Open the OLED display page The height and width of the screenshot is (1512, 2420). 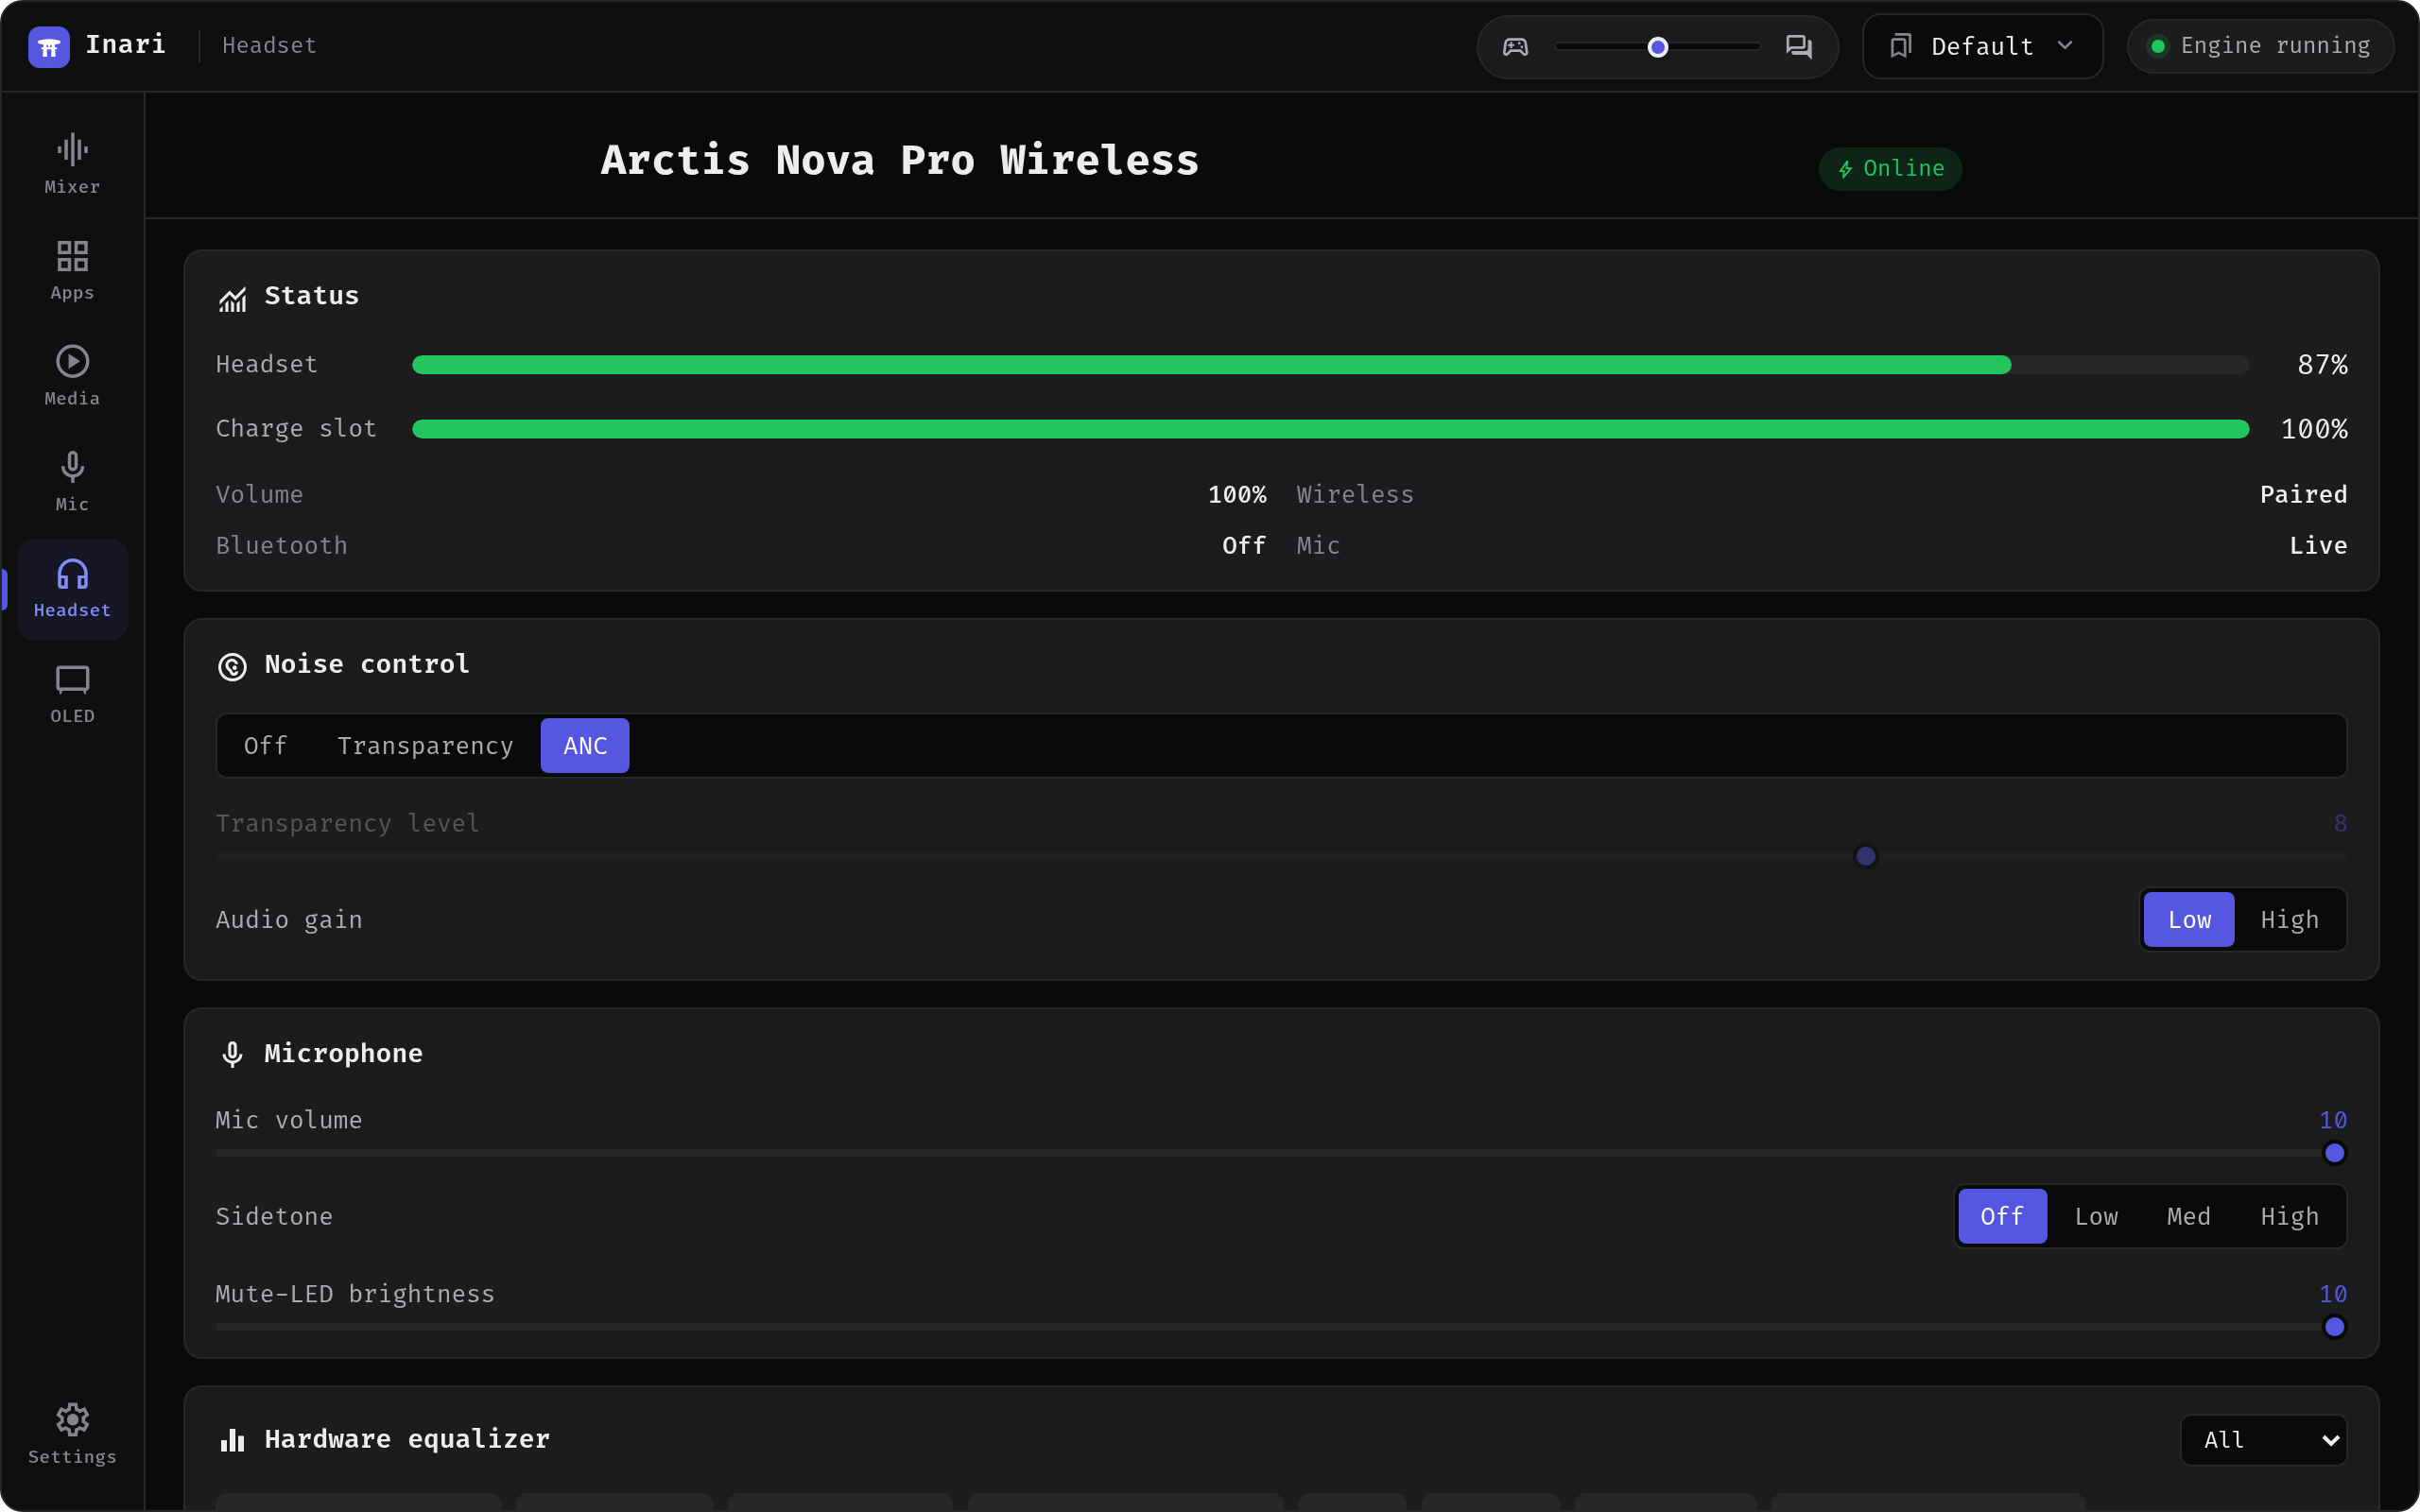(72, 695)
